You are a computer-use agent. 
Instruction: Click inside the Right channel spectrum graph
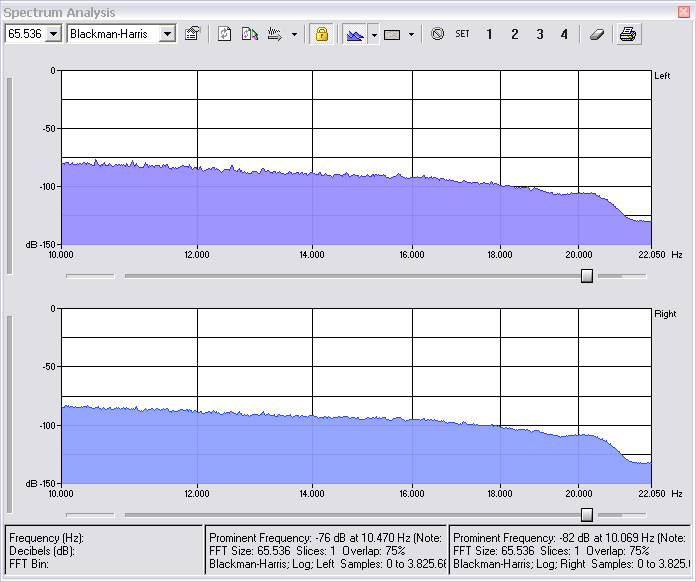pyautogui.click(x=356, y=396)
